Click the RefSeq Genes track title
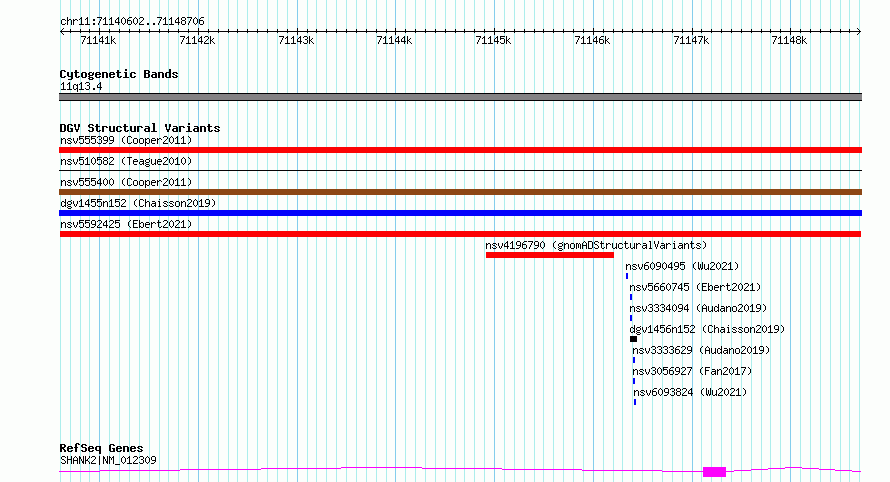 point(101,448)
